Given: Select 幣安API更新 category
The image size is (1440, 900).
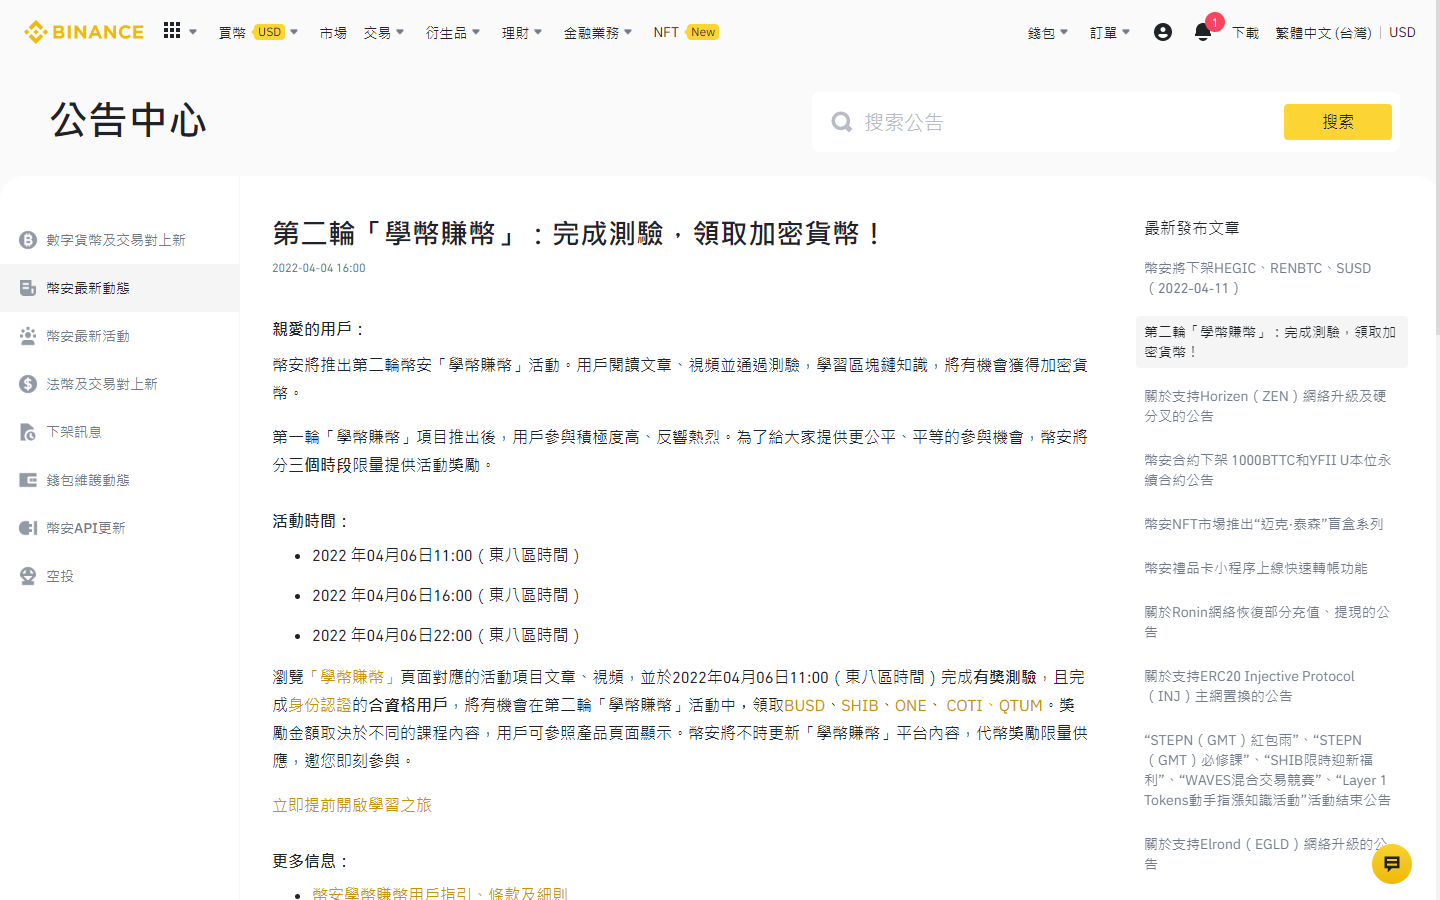Looking at the screenshot, I should [119, 528].
